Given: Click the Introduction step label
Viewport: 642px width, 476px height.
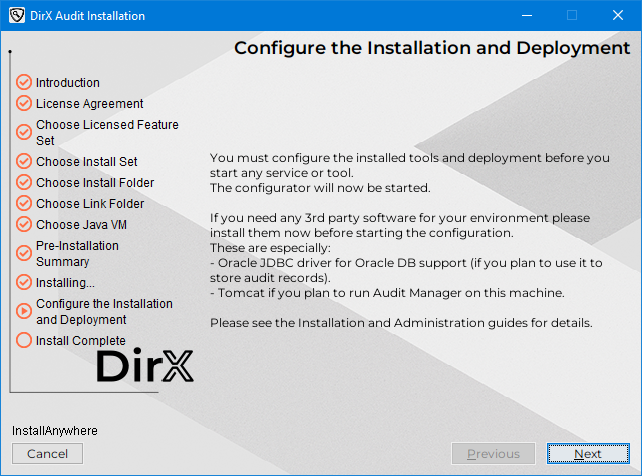Looking at the screenshot, I should (x=68, y=83).
